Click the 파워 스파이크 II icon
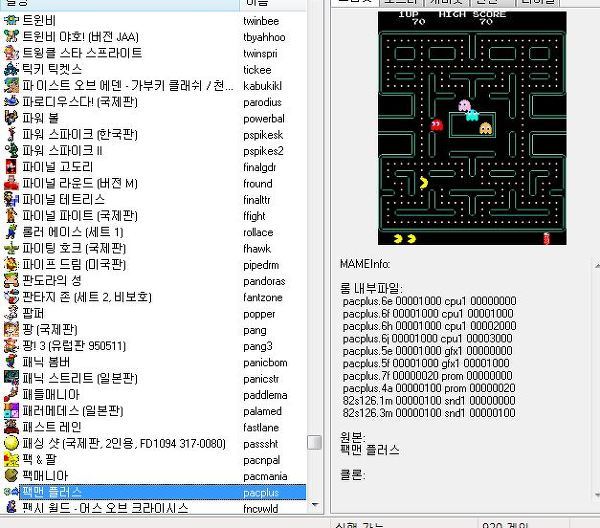 pos(11,150)
